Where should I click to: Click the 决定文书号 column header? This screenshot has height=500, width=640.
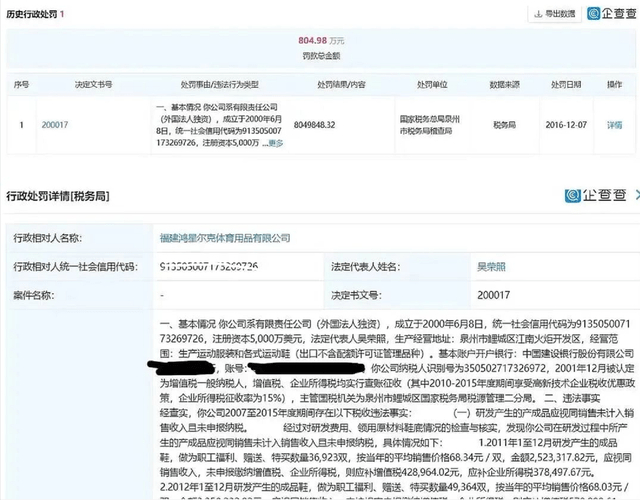pyautogui.click(x=93, y=84)
